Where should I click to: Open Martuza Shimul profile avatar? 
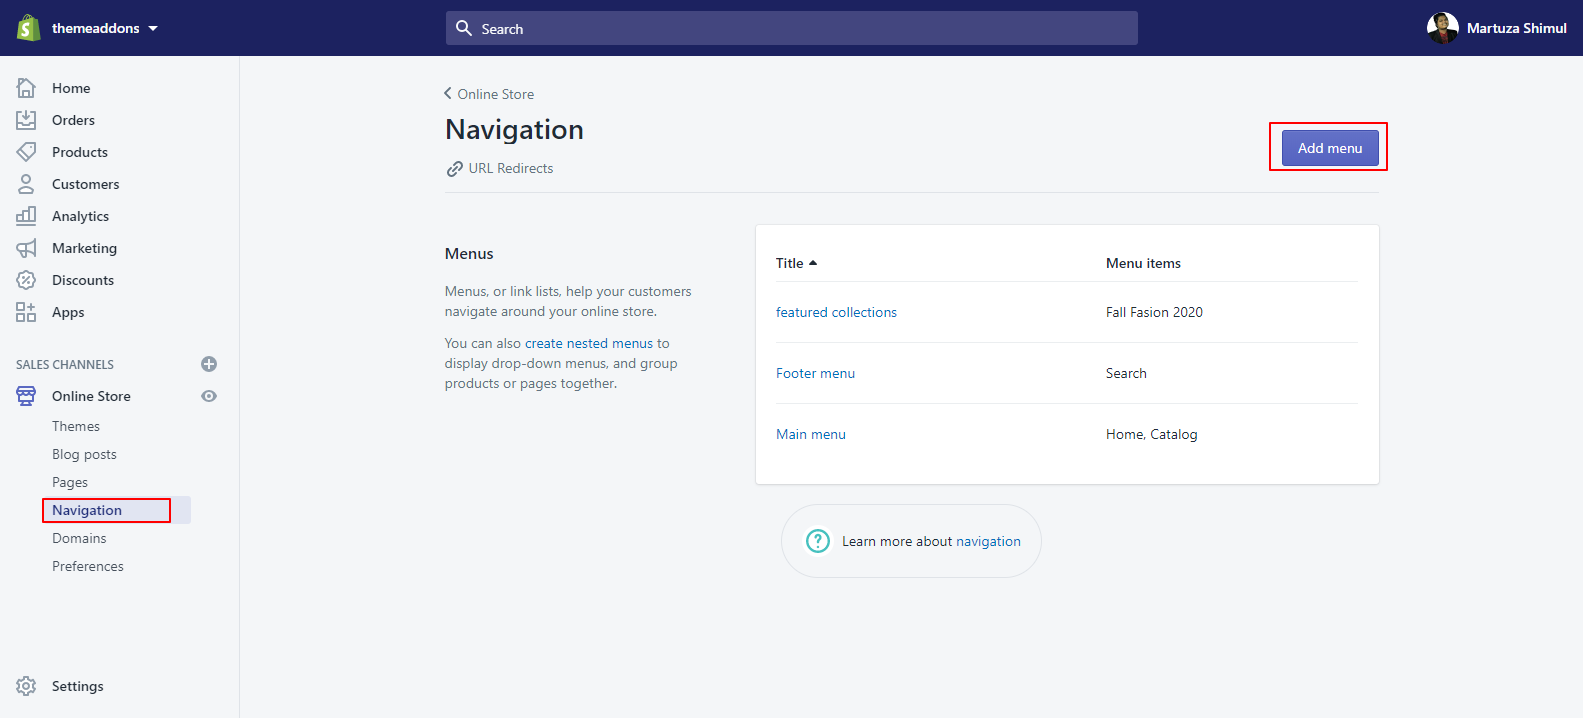[1442, 28]
